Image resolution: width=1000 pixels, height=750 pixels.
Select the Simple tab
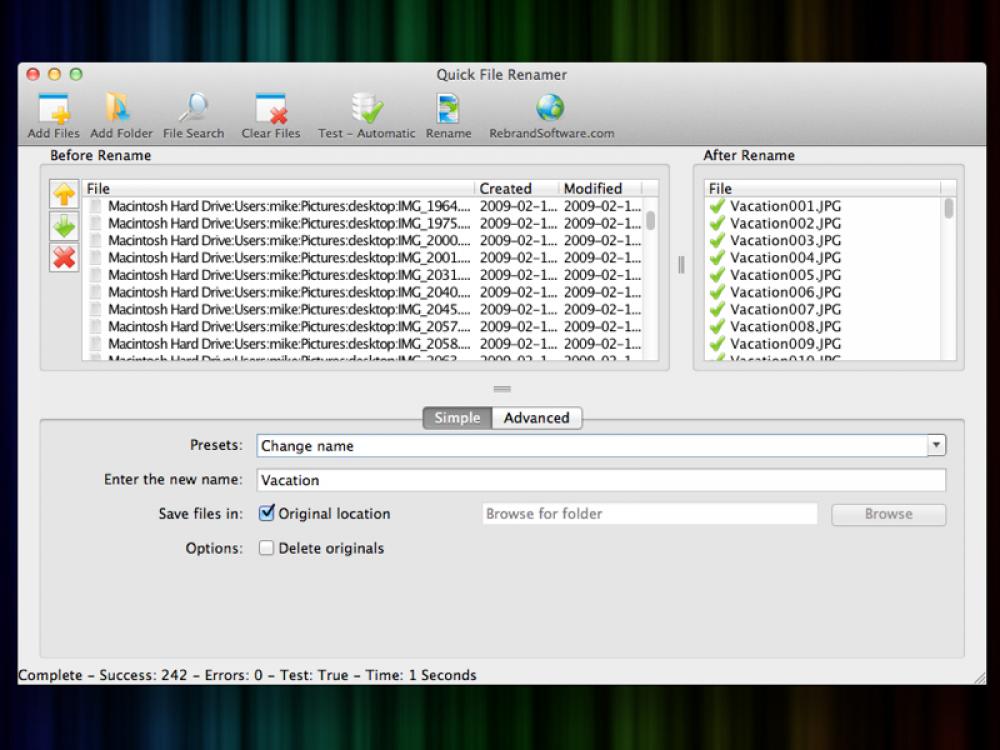click(x=456, y=418)
